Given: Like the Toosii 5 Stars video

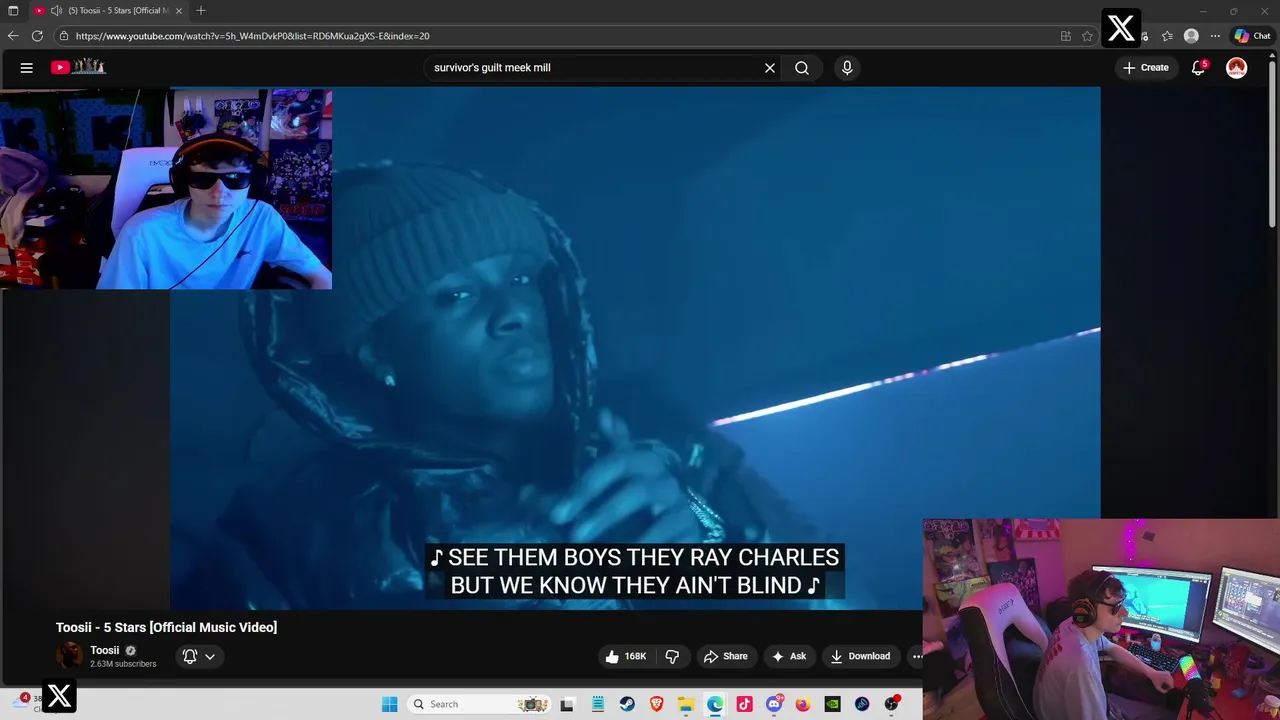Looking at the screenshot, I should (626, 656).
